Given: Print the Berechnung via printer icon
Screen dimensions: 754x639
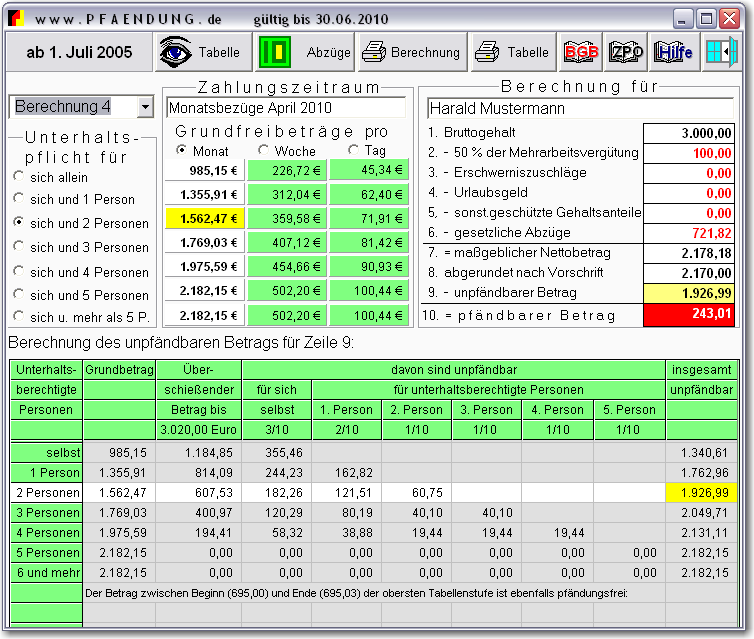Looking at the screenshot, I should [412, 52].
